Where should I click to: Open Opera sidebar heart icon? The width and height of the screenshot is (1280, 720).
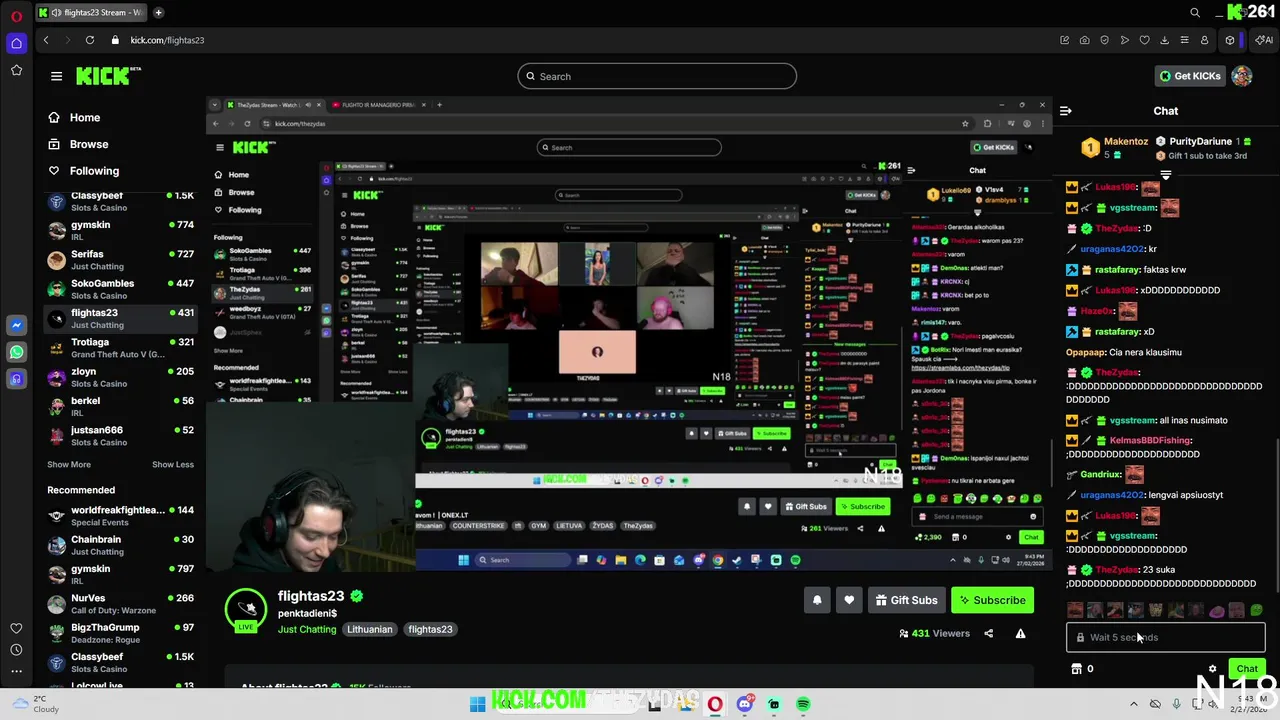[x=16, y=628]
